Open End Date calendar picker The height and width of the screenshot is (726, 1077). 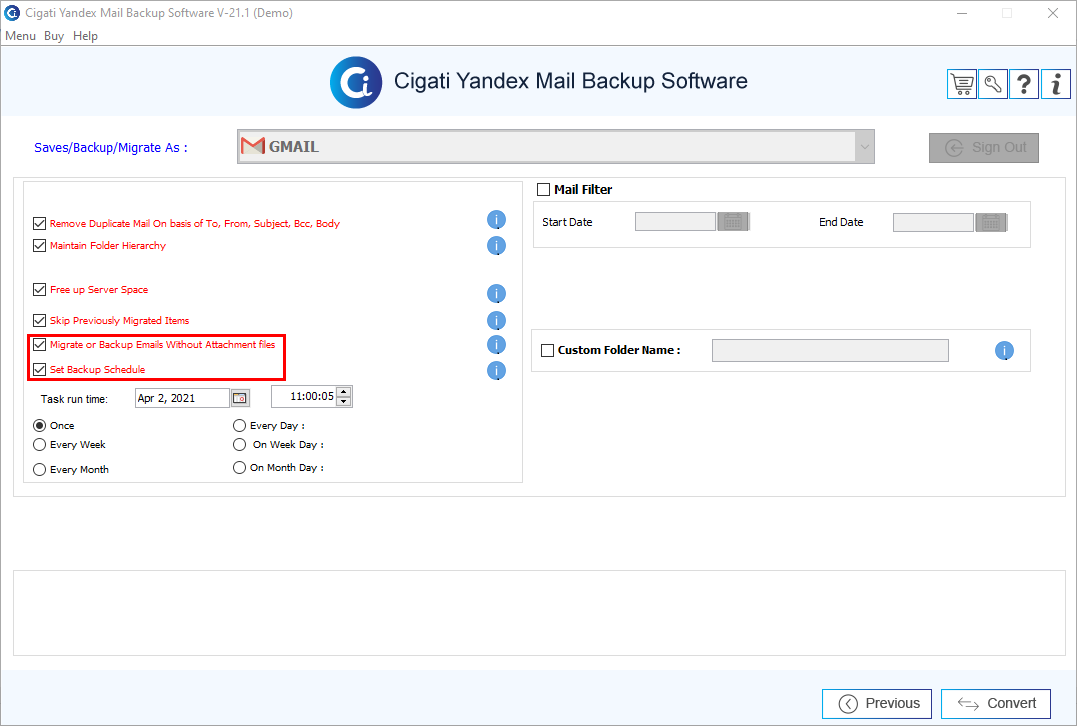pos(991,222)
